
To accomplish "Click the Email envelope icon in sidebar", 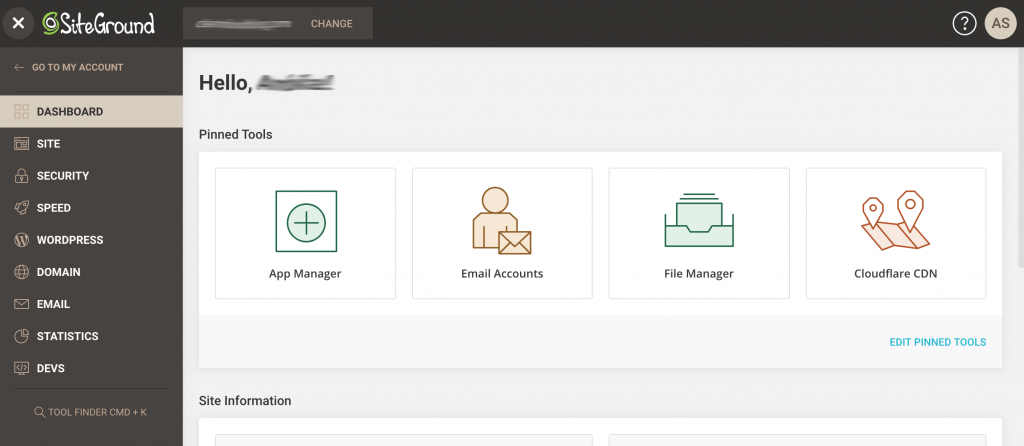I will pos(22,304).
